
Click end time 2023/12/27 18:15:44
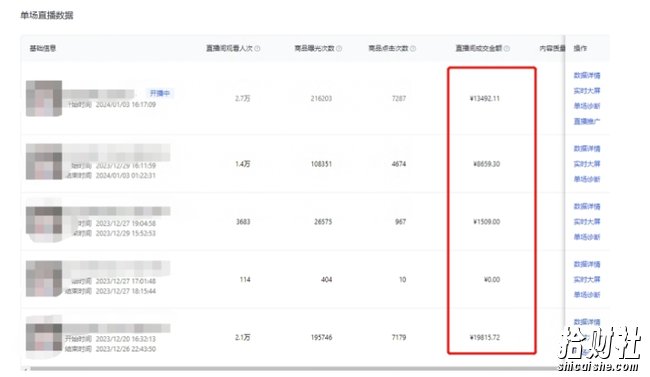126,291
